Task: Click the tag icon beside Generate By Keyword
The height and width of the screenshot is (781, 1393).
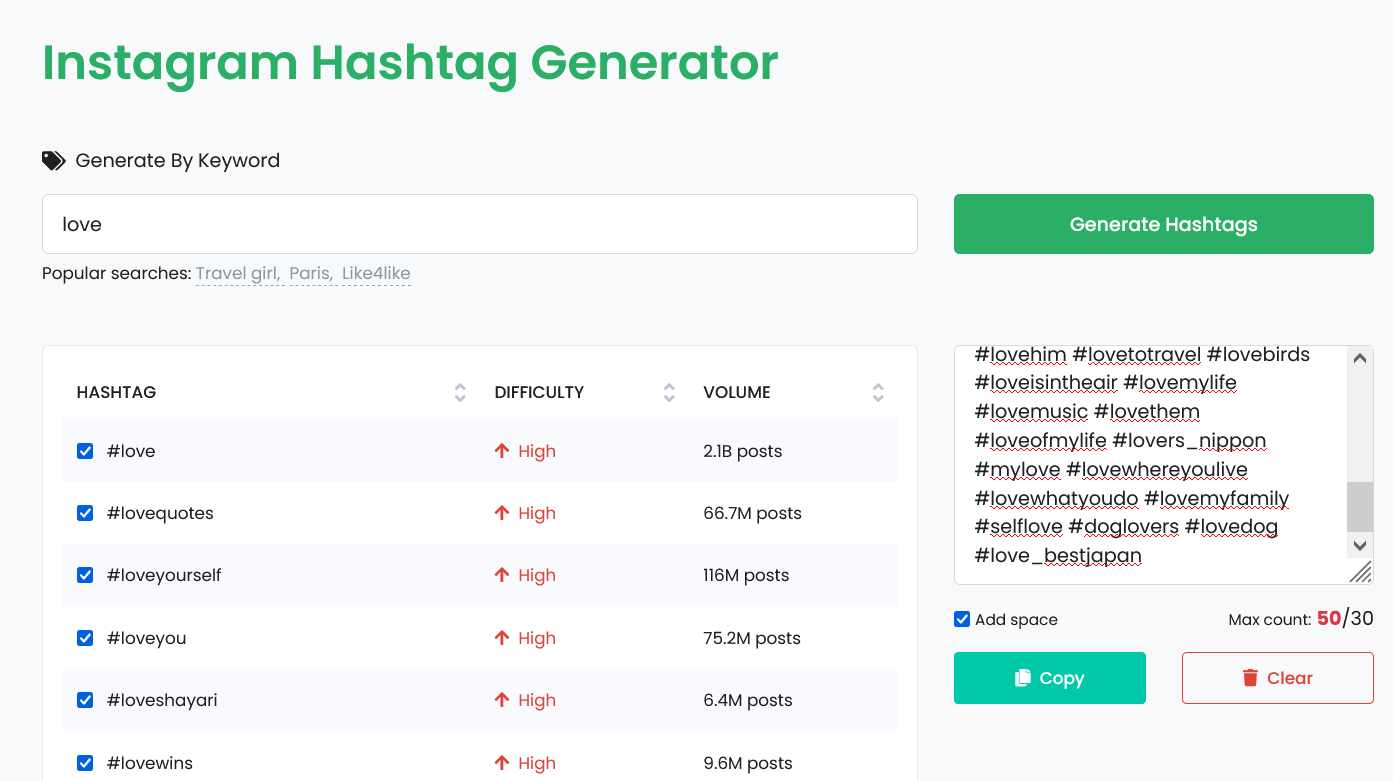Action: tap(53, 160)
